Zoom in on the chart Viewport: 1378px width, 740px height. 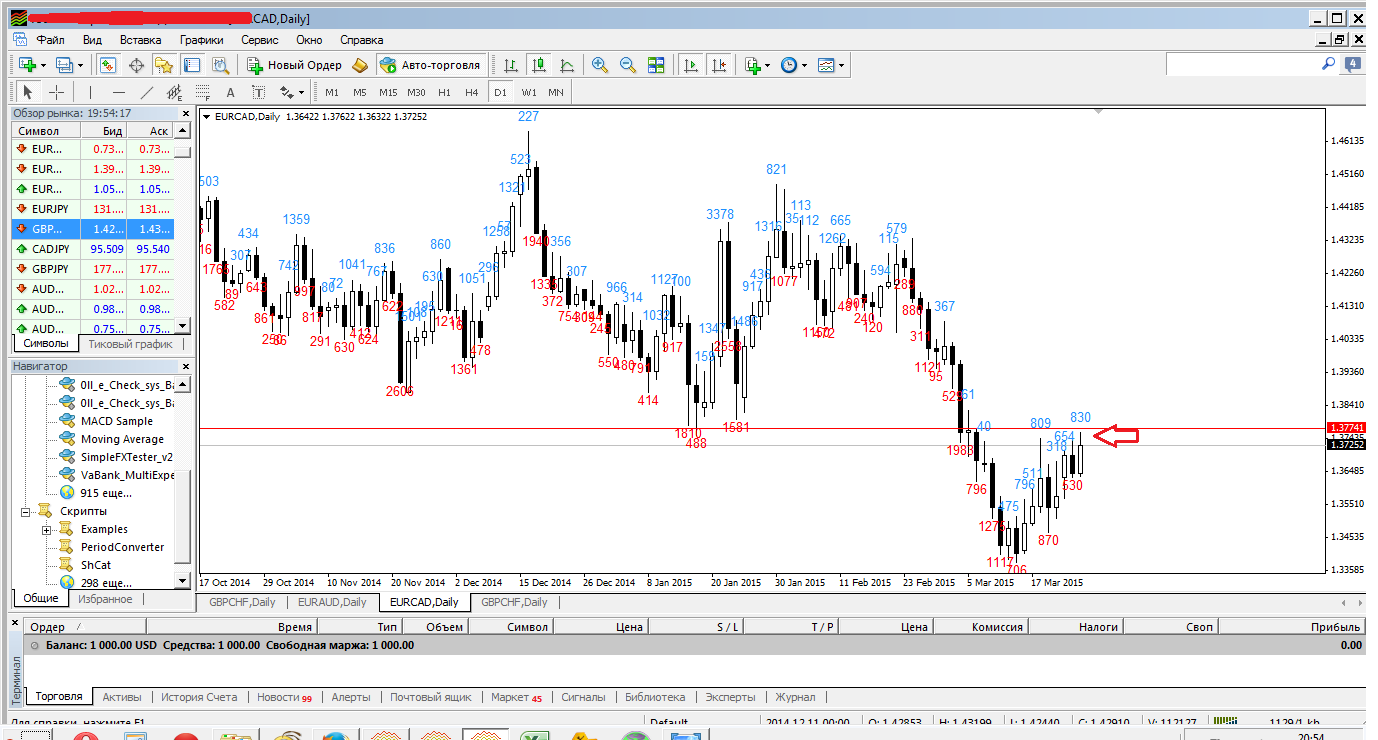pos(600,65)
